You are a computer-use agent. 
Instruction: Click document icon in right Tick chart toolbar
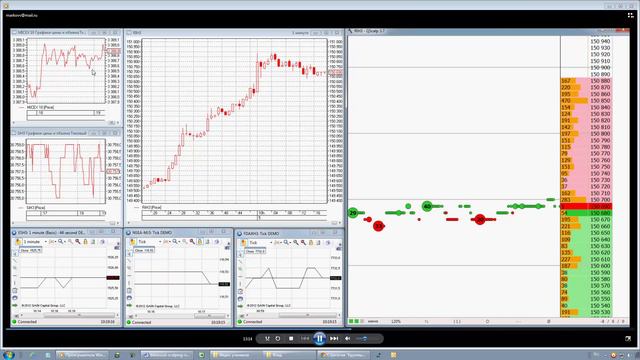click(x=319, y=243)
